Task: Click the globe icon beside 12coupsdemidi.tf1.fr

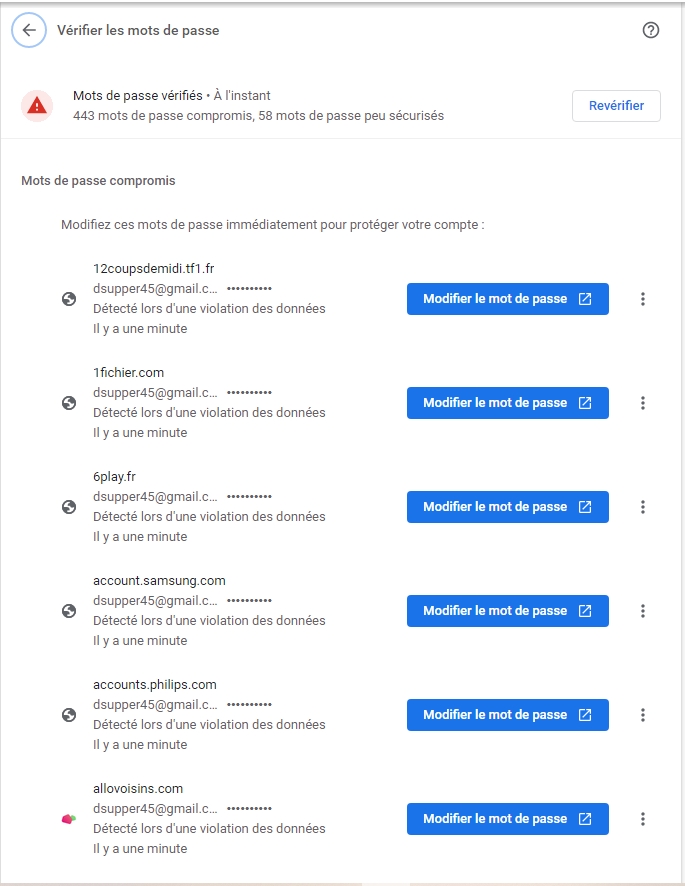Action: point(69,299)
